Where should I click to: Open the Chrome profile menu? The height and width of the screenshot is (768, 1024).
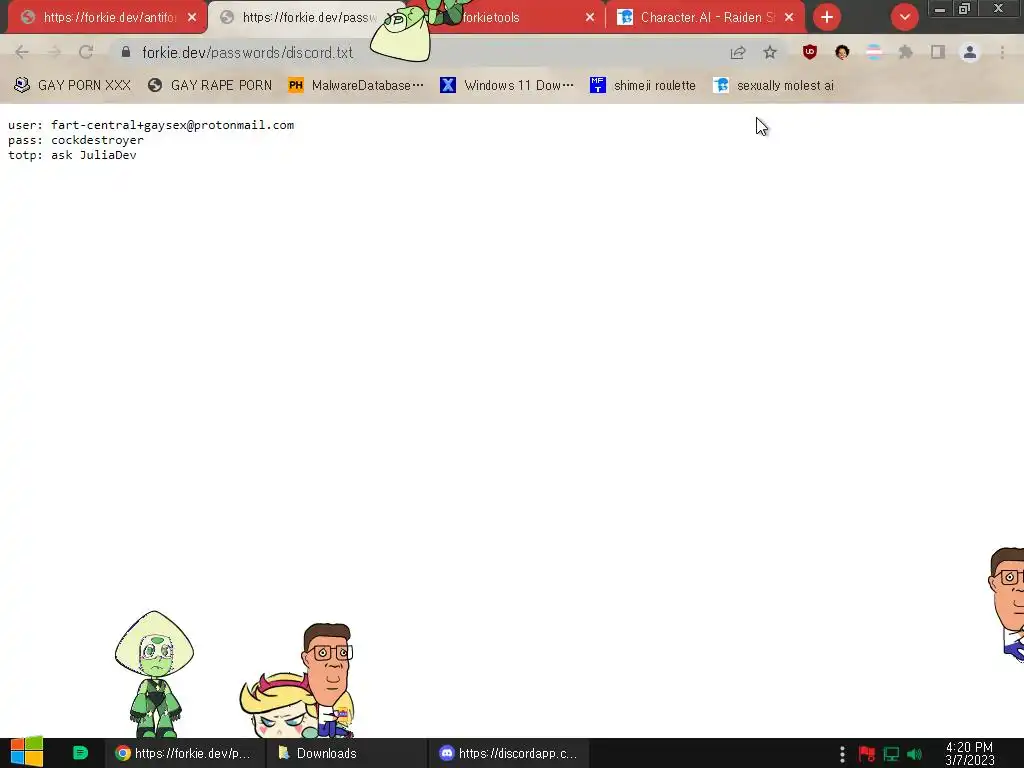coord(970,52)
